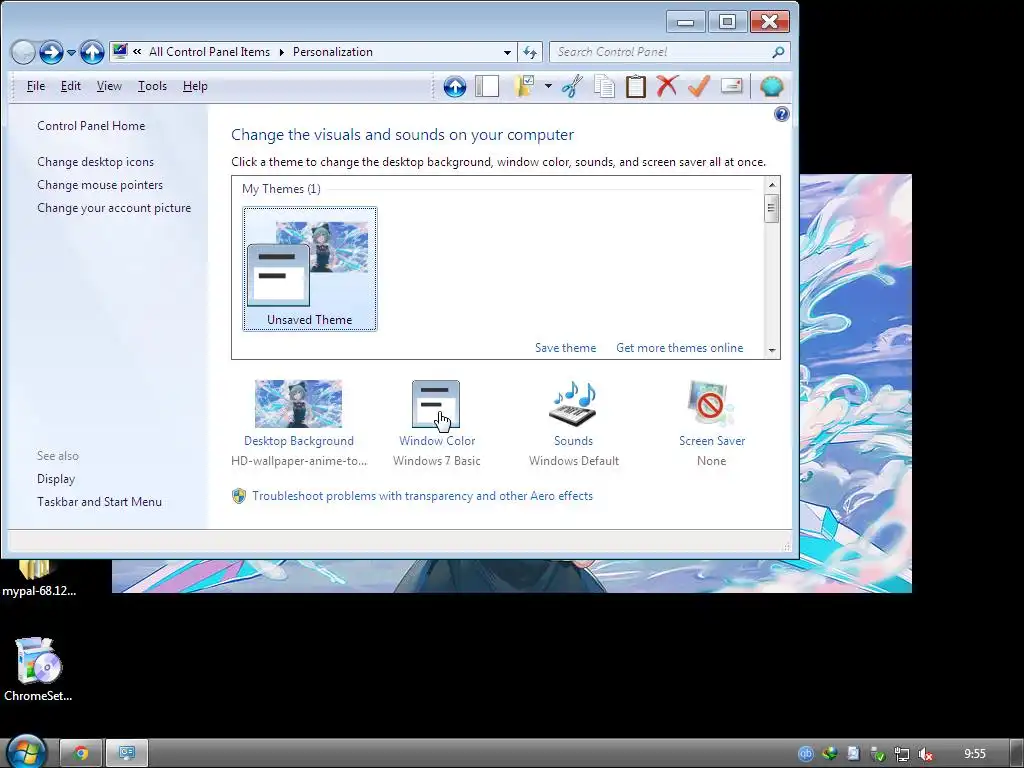This screenshot has height=768, width=1024.
Task: Open Taskbar and Start Menu link
Action: (x=99, y=502)
